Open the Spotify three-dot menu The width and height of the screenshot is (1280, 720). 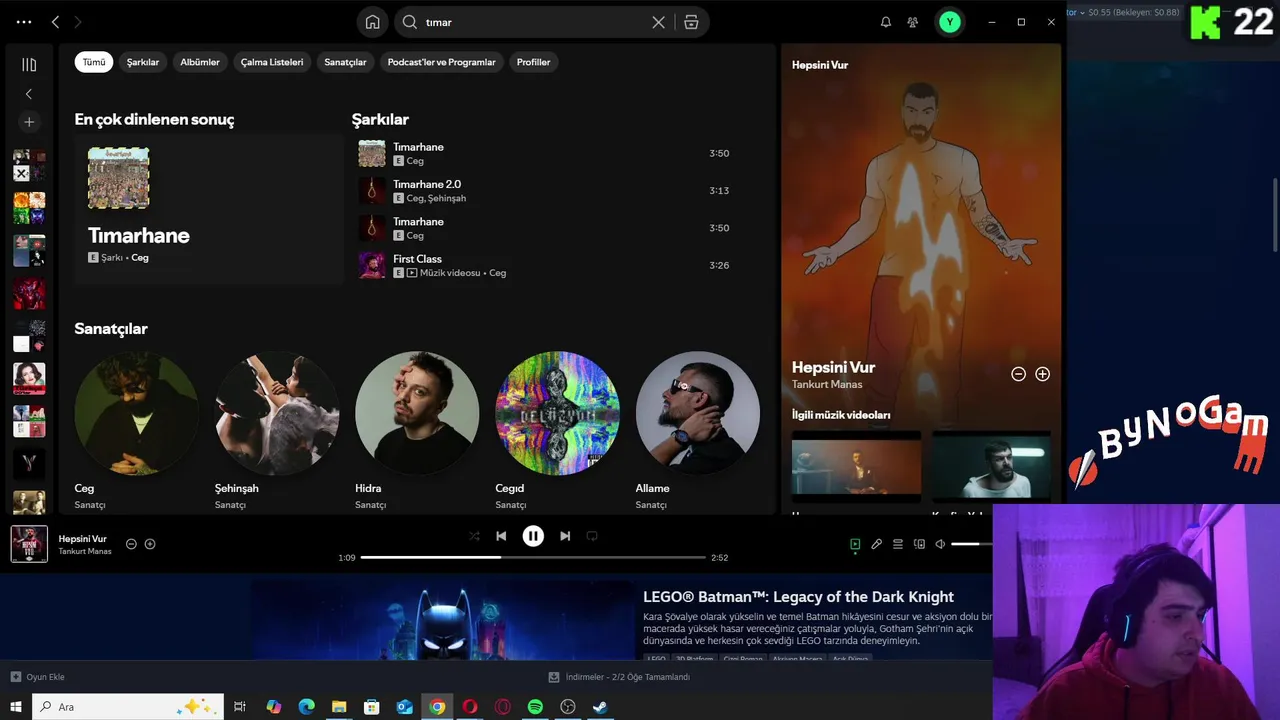coord(24,22)
